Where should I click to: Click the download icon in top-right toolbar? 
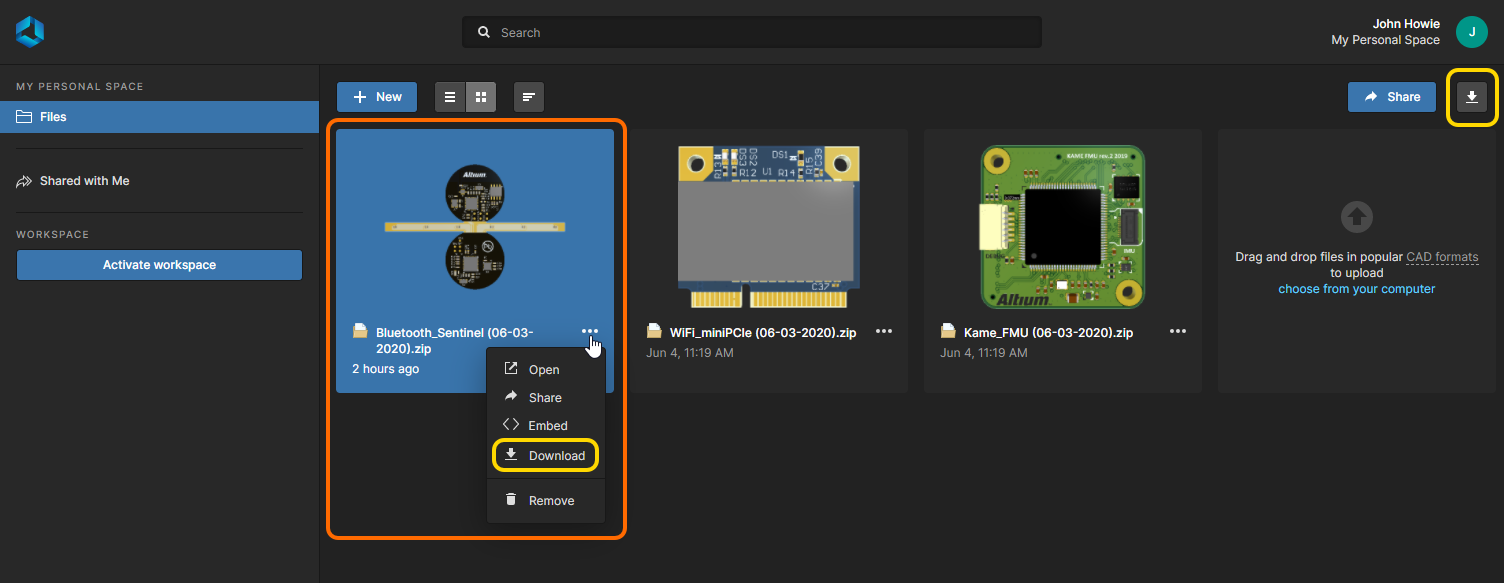[1471, 97]
